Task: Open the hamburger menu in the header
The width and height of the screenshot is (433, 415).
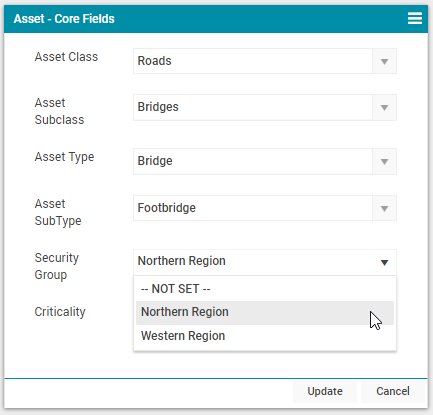Action: pyautogui.click(x=415, y=18)
